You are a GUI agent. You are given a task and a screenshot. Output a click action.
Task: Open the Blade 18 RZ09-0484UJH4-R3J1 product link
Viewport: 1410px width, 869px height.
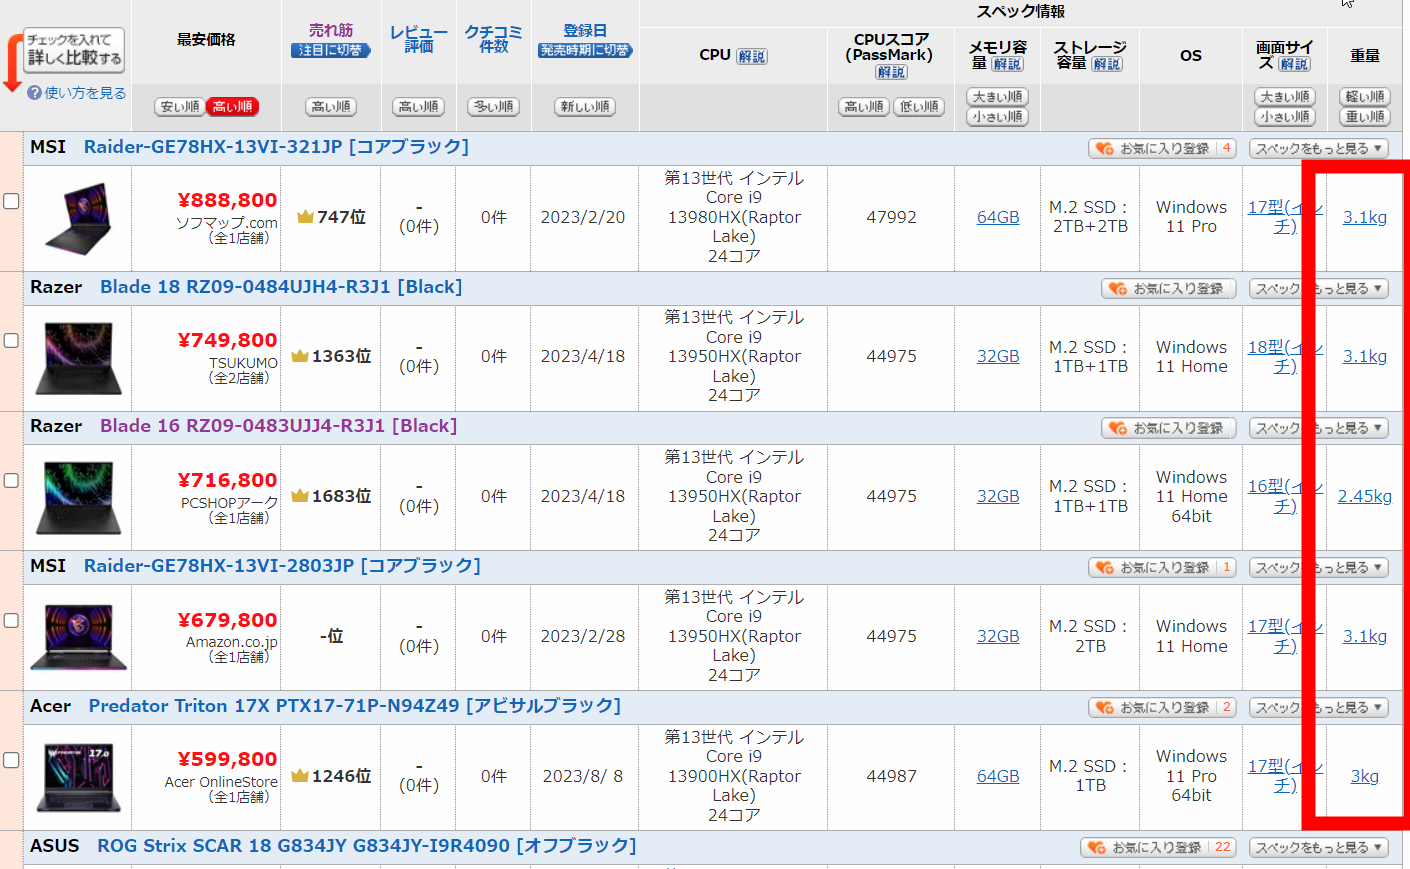pyautogui.click(x=280, y=287)
